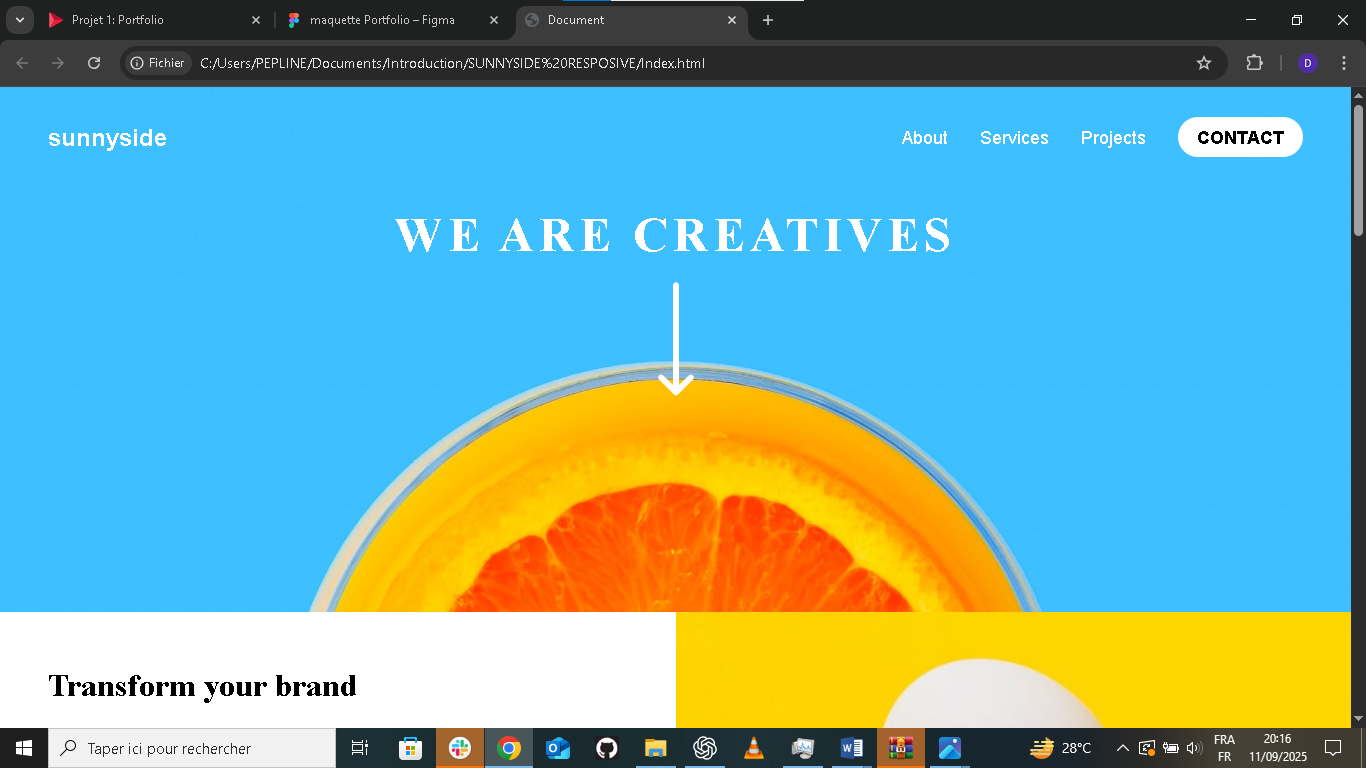Open the Chrome profile avatar
The width and height of the screenshot is (1366, 768).
[x=1307, y=63]
